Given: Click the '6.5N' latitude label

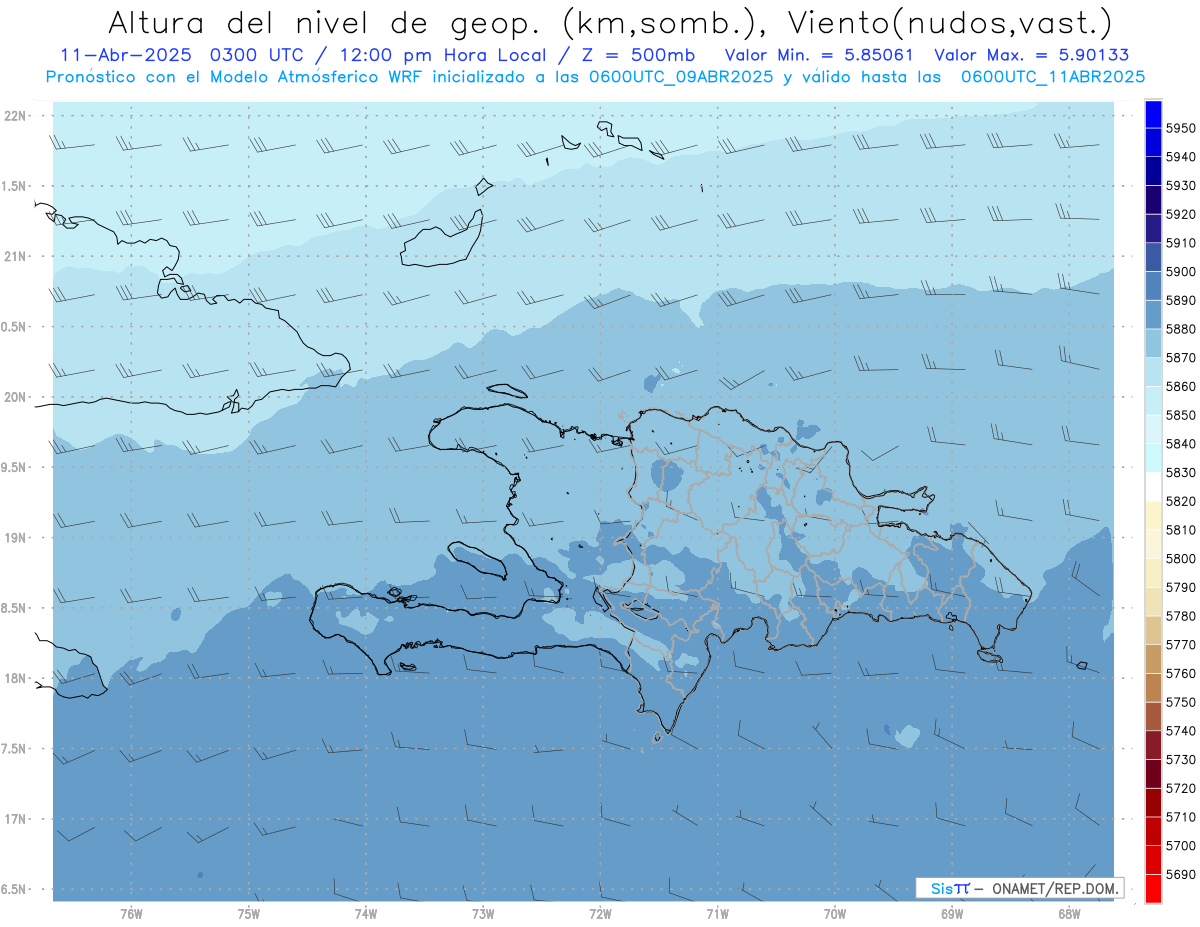Looking at the screenshot, I should point(14,889).
